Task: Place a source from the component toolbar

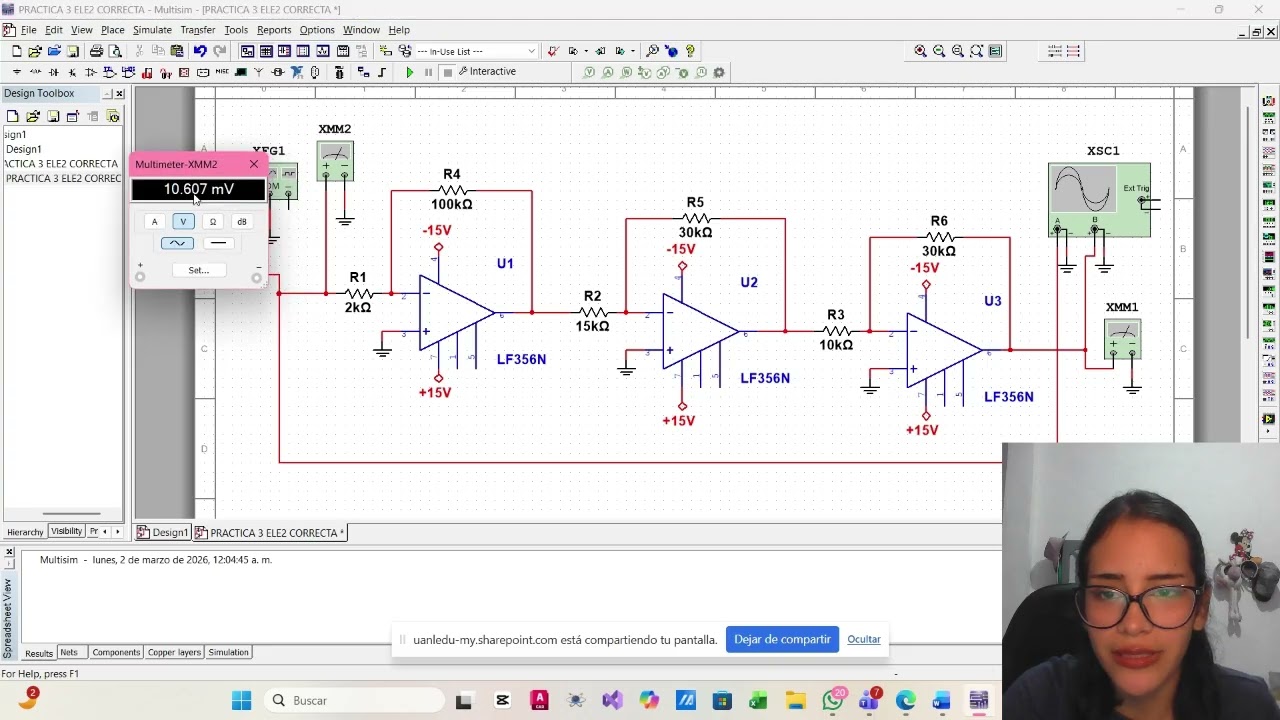Action: 17,72
